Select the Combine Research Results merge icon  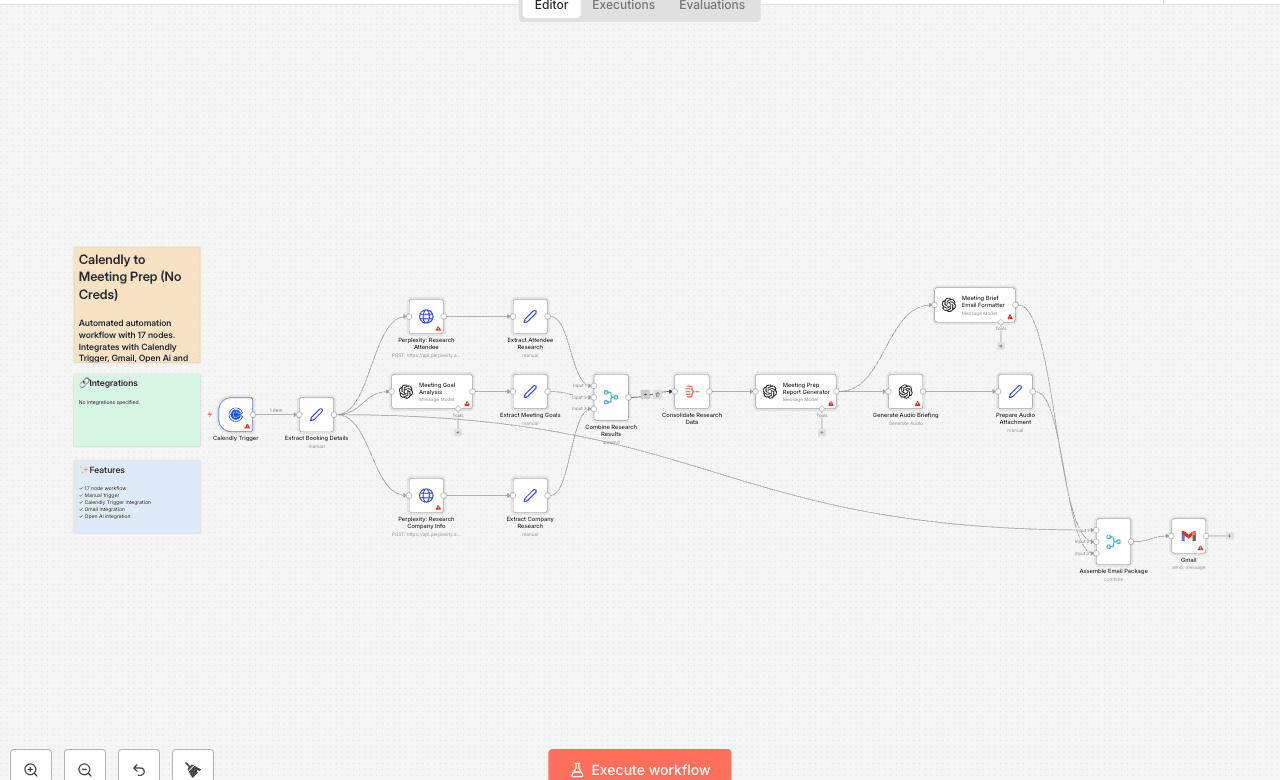coord(610,397)
